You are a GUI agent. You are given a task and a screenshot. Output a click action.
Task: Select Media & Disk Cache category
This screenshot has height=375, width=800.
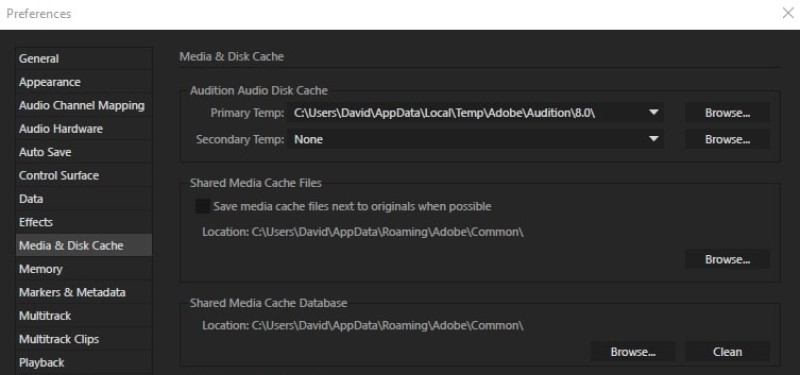(x=84, y=245)
